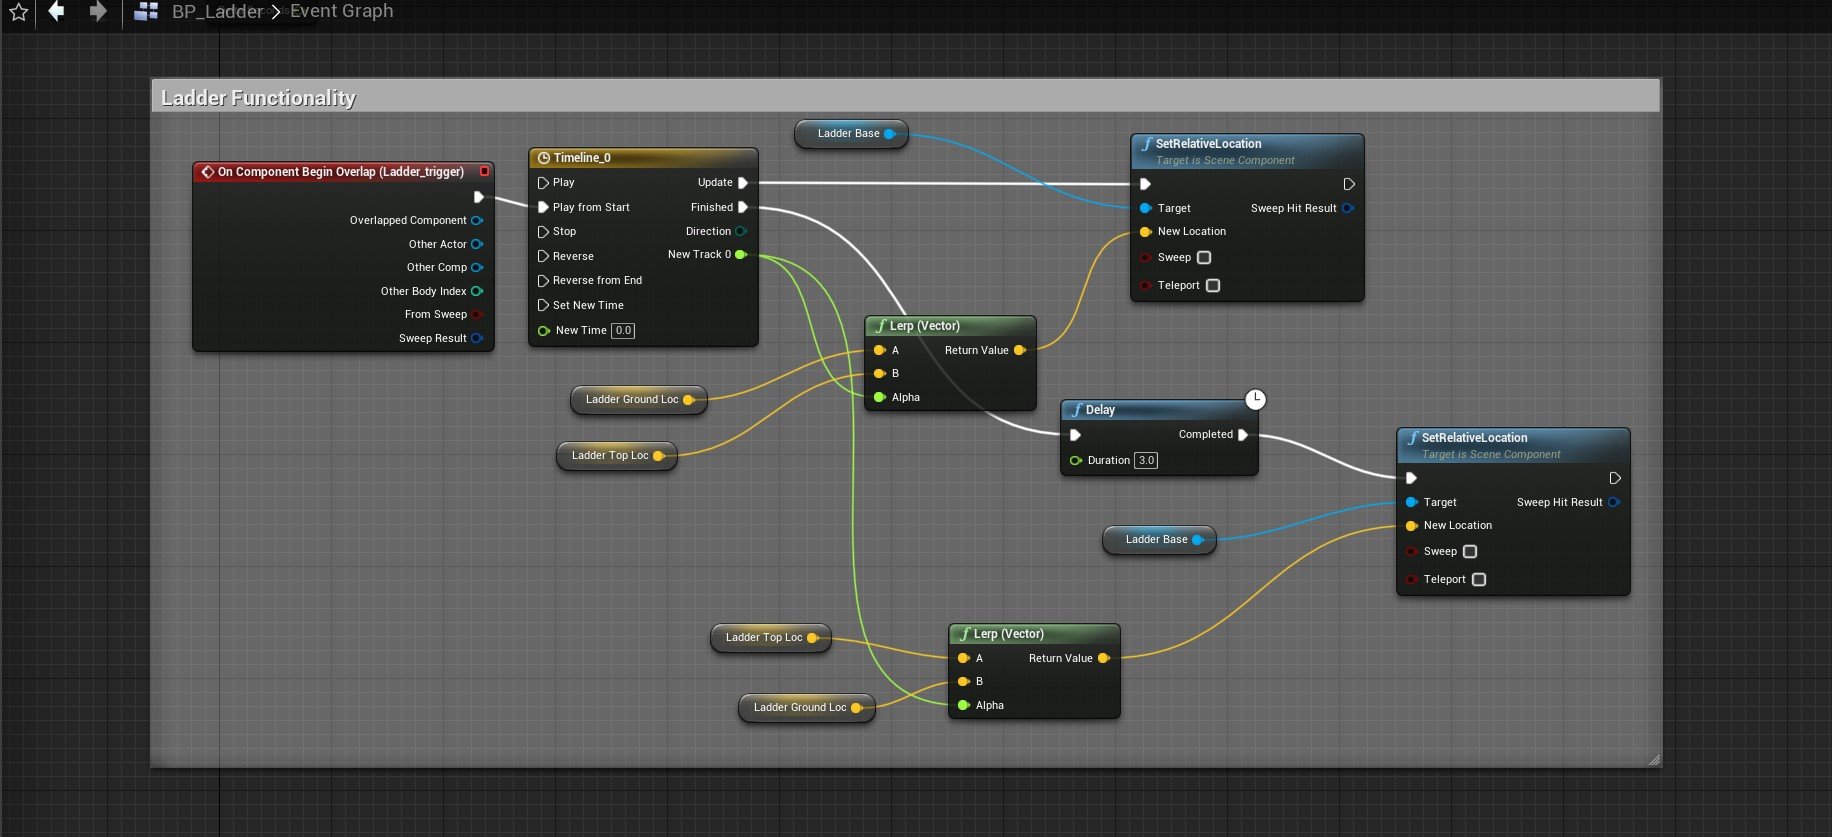Screen dimensions: 1832x837
Task: Click the Timeline Reverse input pin
Action: pos(543,256)
